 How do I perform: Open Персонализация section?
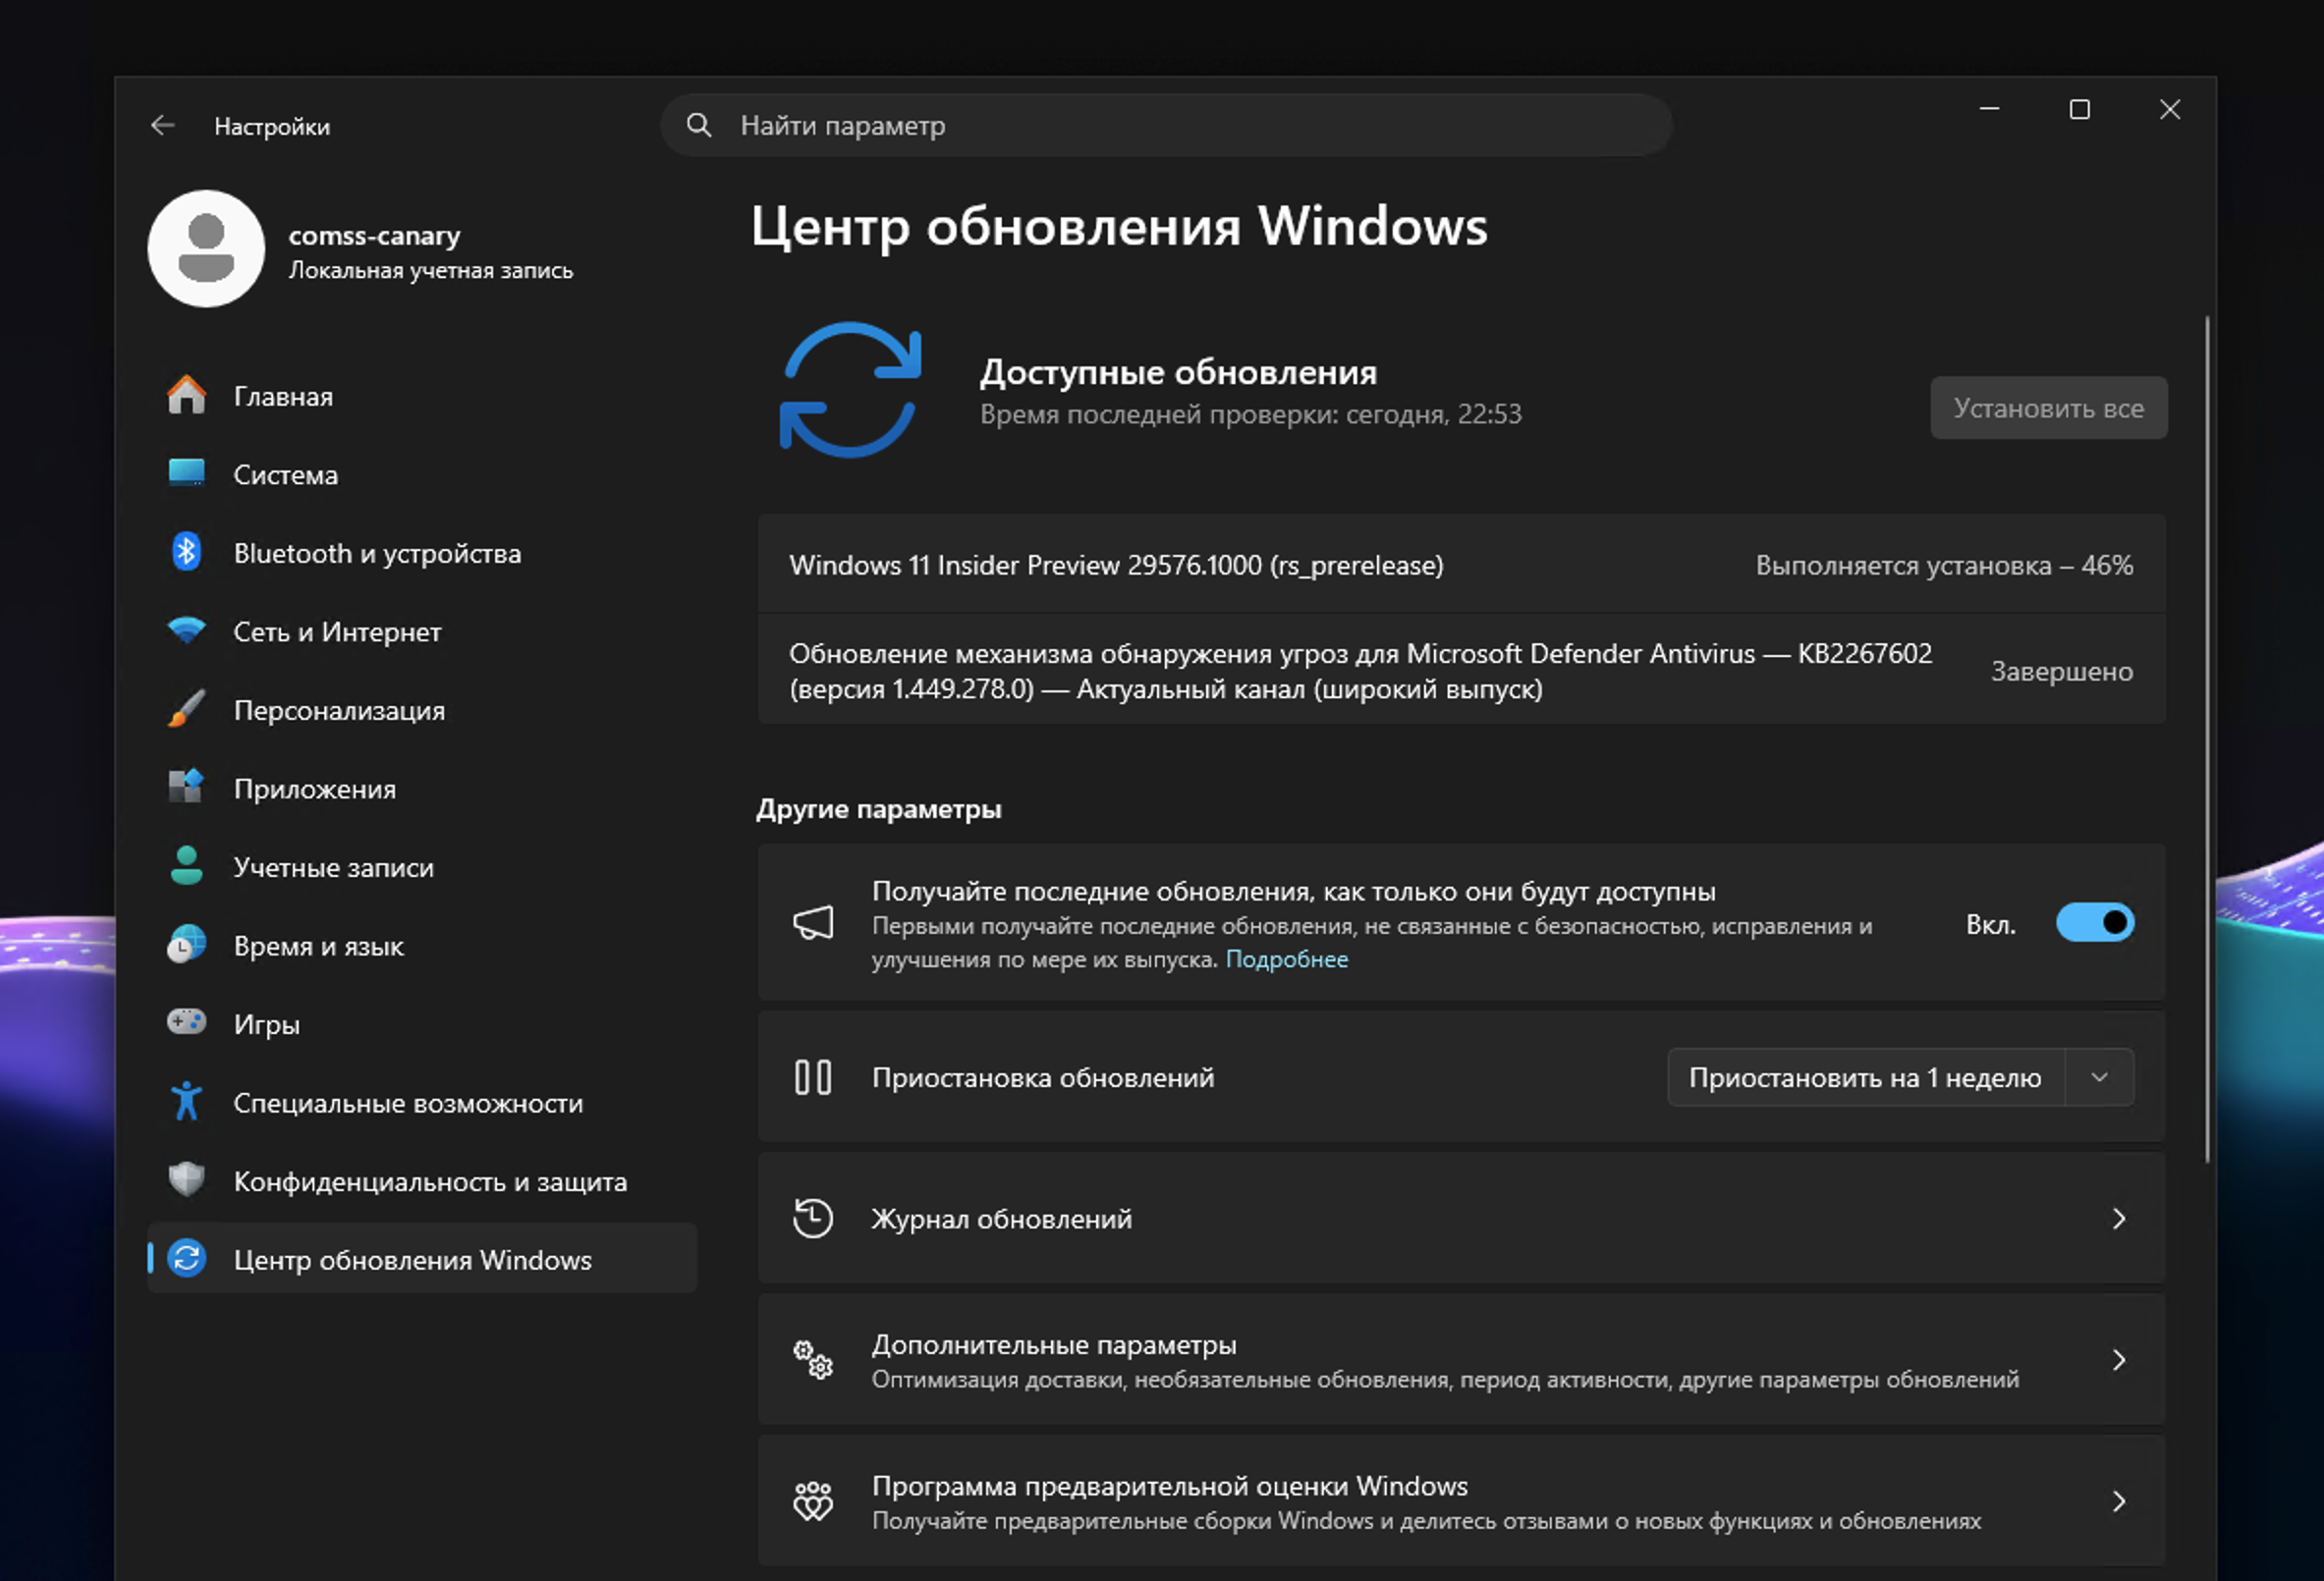coord(422,710)
